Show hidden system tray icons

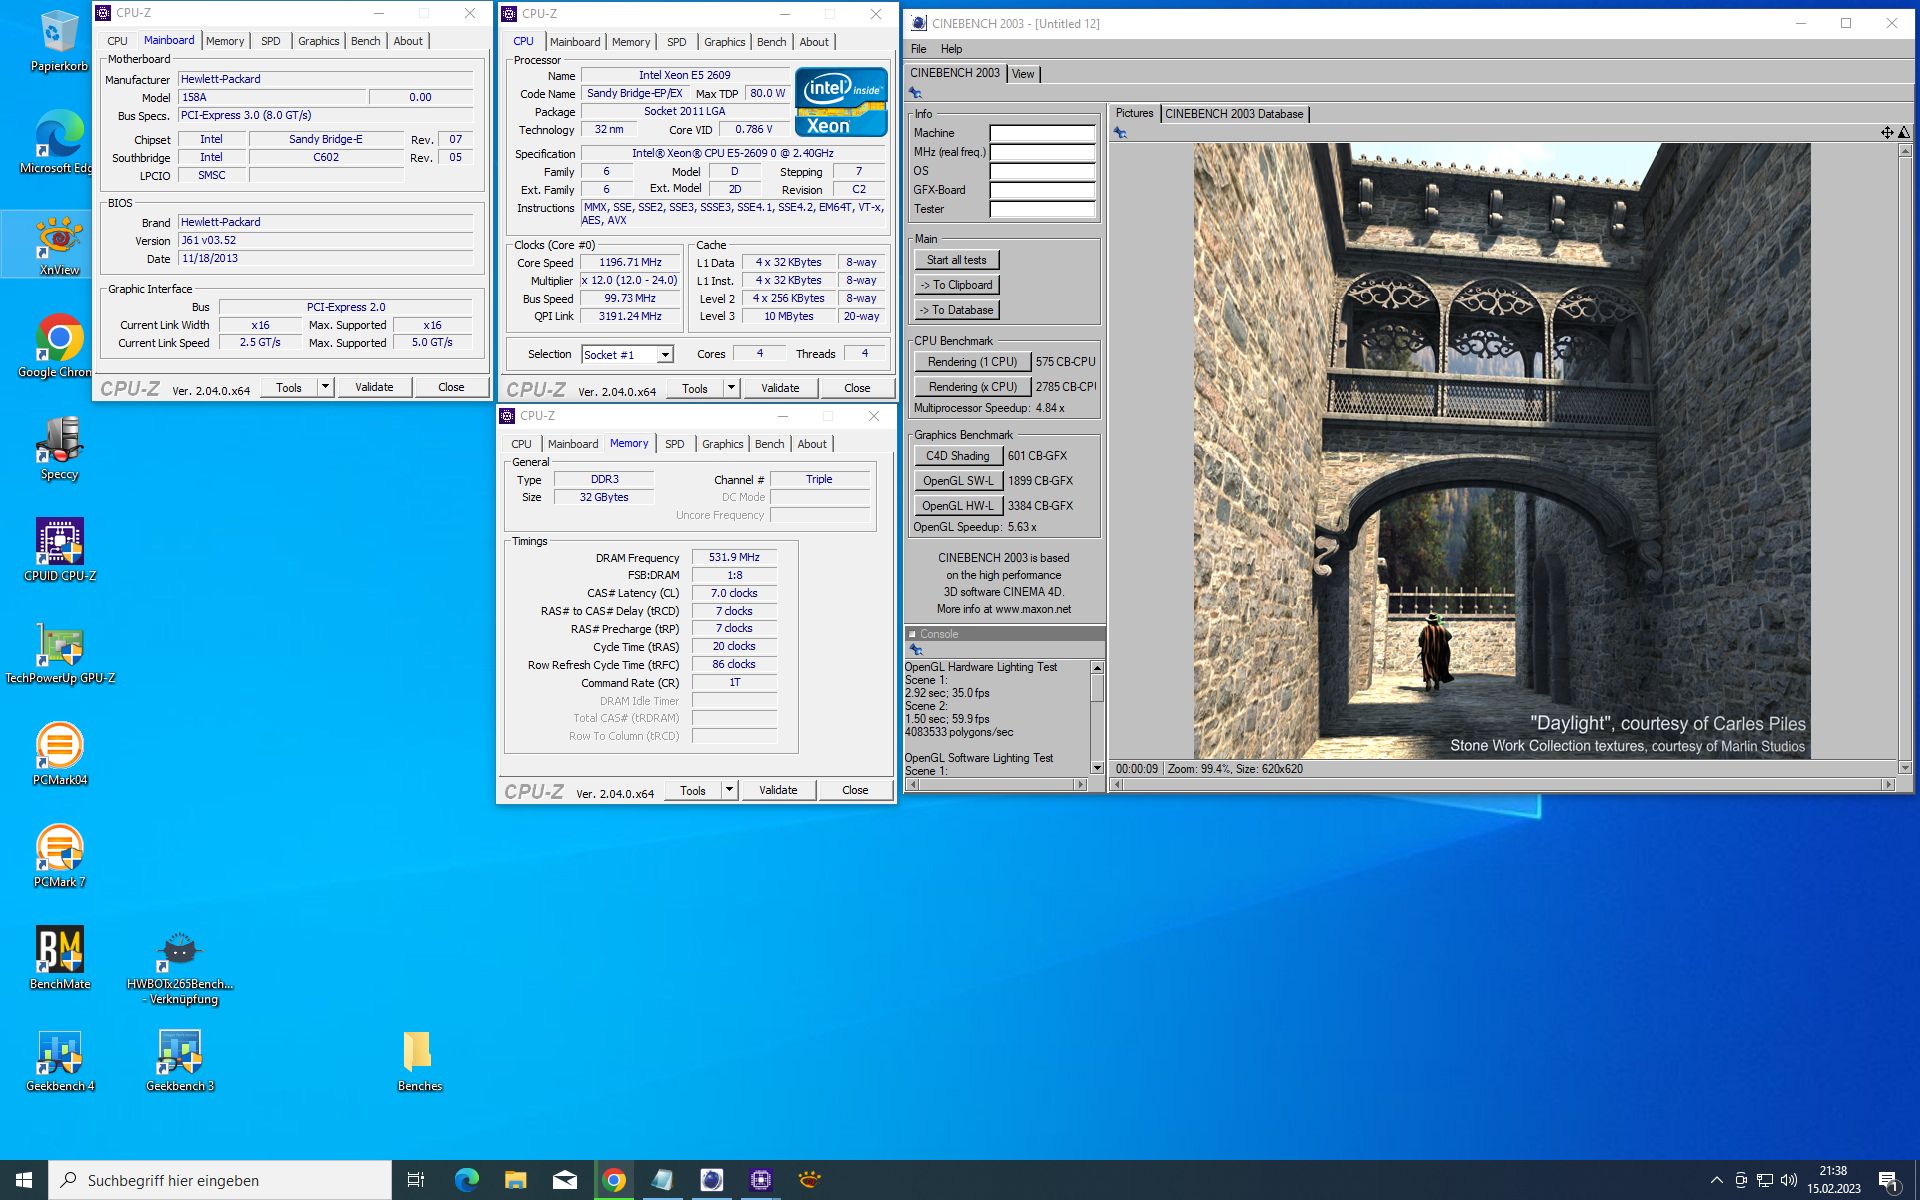tap(1717, 1180)
